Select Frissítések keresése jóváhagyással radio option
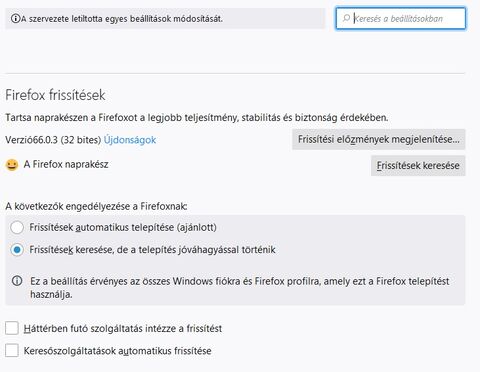This screenshot has width=480, height=372. click(17, 250)
